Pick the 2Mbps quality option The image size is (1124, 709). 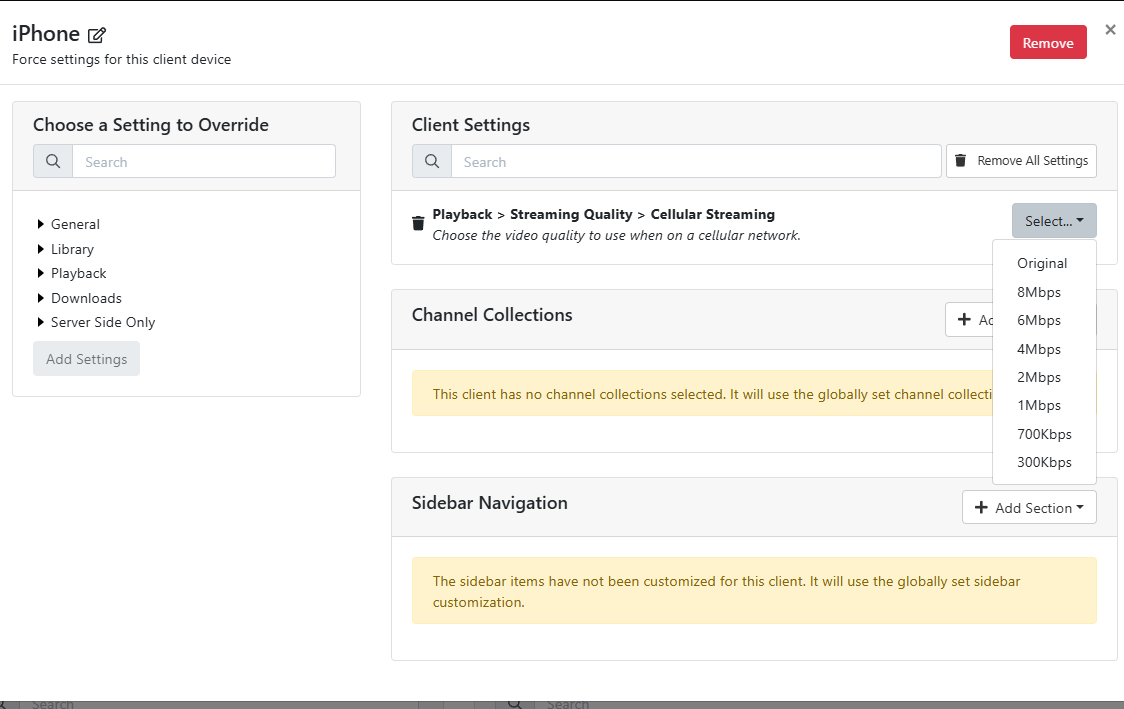pos(1039,377)
